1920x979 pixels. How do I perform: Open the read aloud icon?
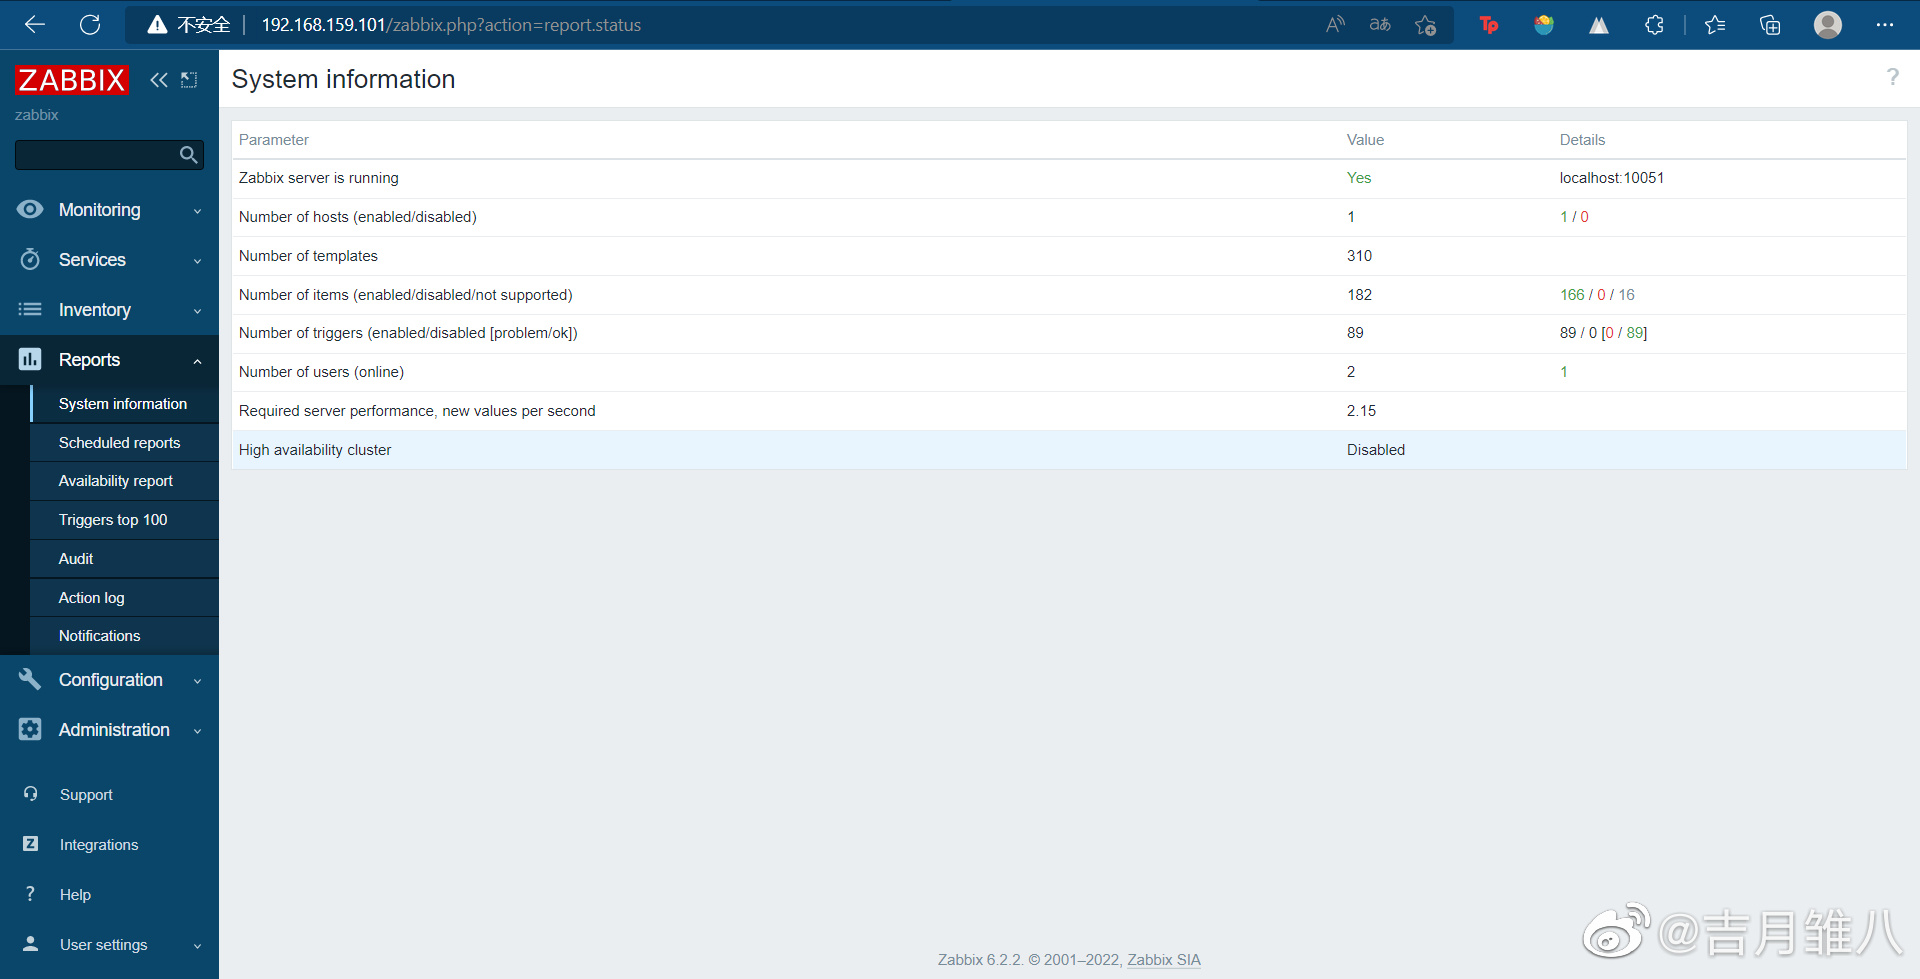(1335, 25)
